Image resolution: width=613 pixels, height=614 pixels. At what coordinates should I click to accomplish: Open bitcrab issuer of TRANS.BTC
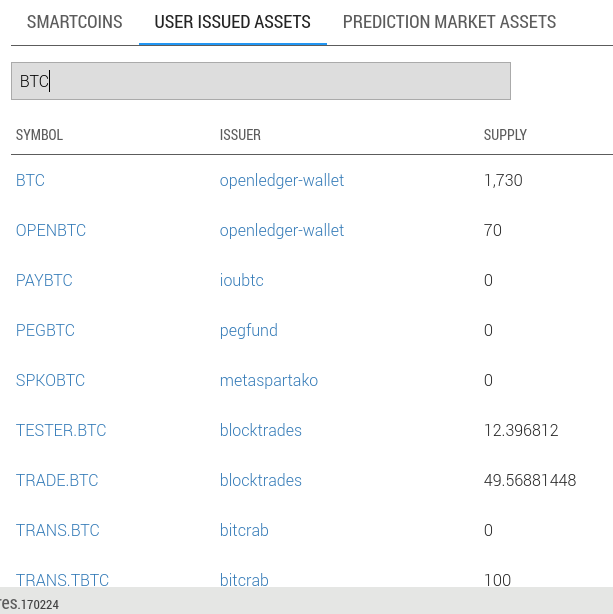coord(244,531)
